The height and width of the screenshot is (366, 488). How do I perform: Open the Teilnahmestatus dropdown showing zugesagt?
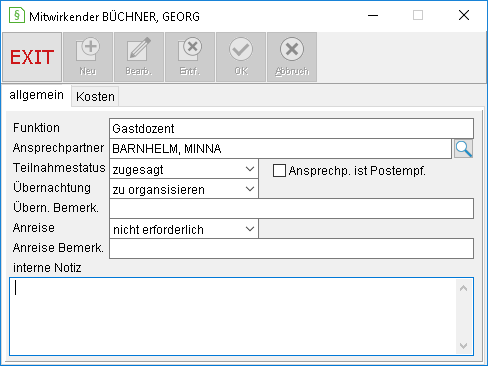(x=184, y=169)
